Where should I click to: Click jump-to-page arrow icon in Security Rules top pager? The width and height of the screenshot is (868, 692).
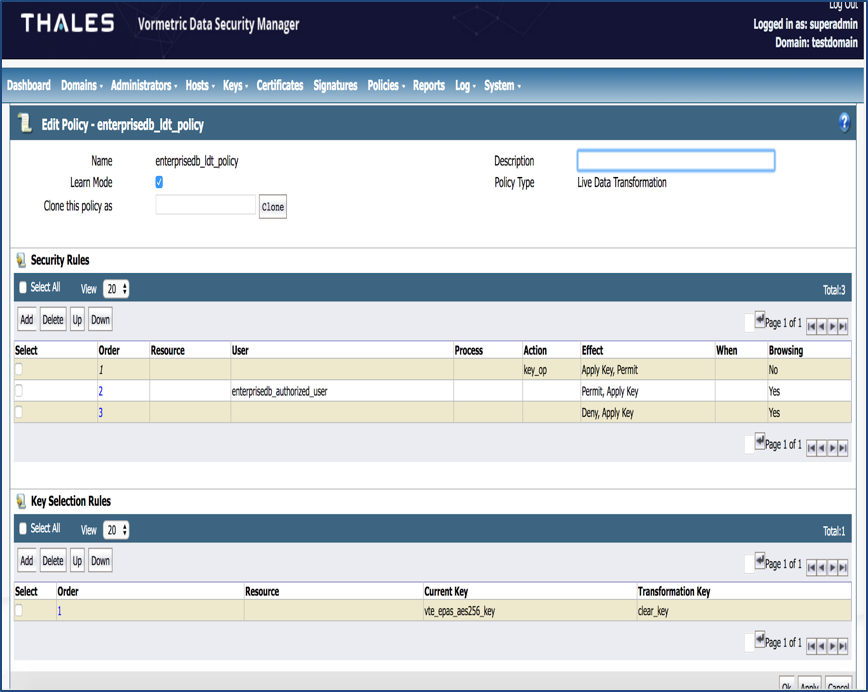point(760,321)
